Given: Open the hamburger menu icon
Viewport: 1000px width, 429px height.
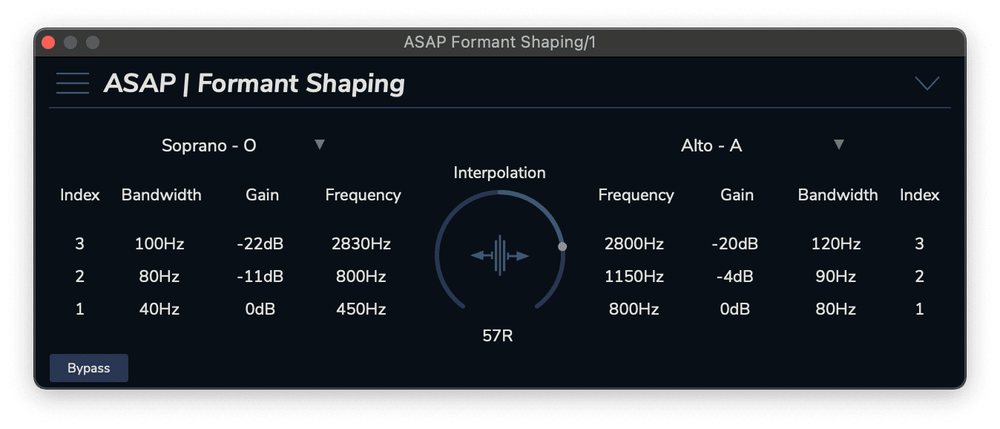Looking at the screenshot, I should (73, 83).
